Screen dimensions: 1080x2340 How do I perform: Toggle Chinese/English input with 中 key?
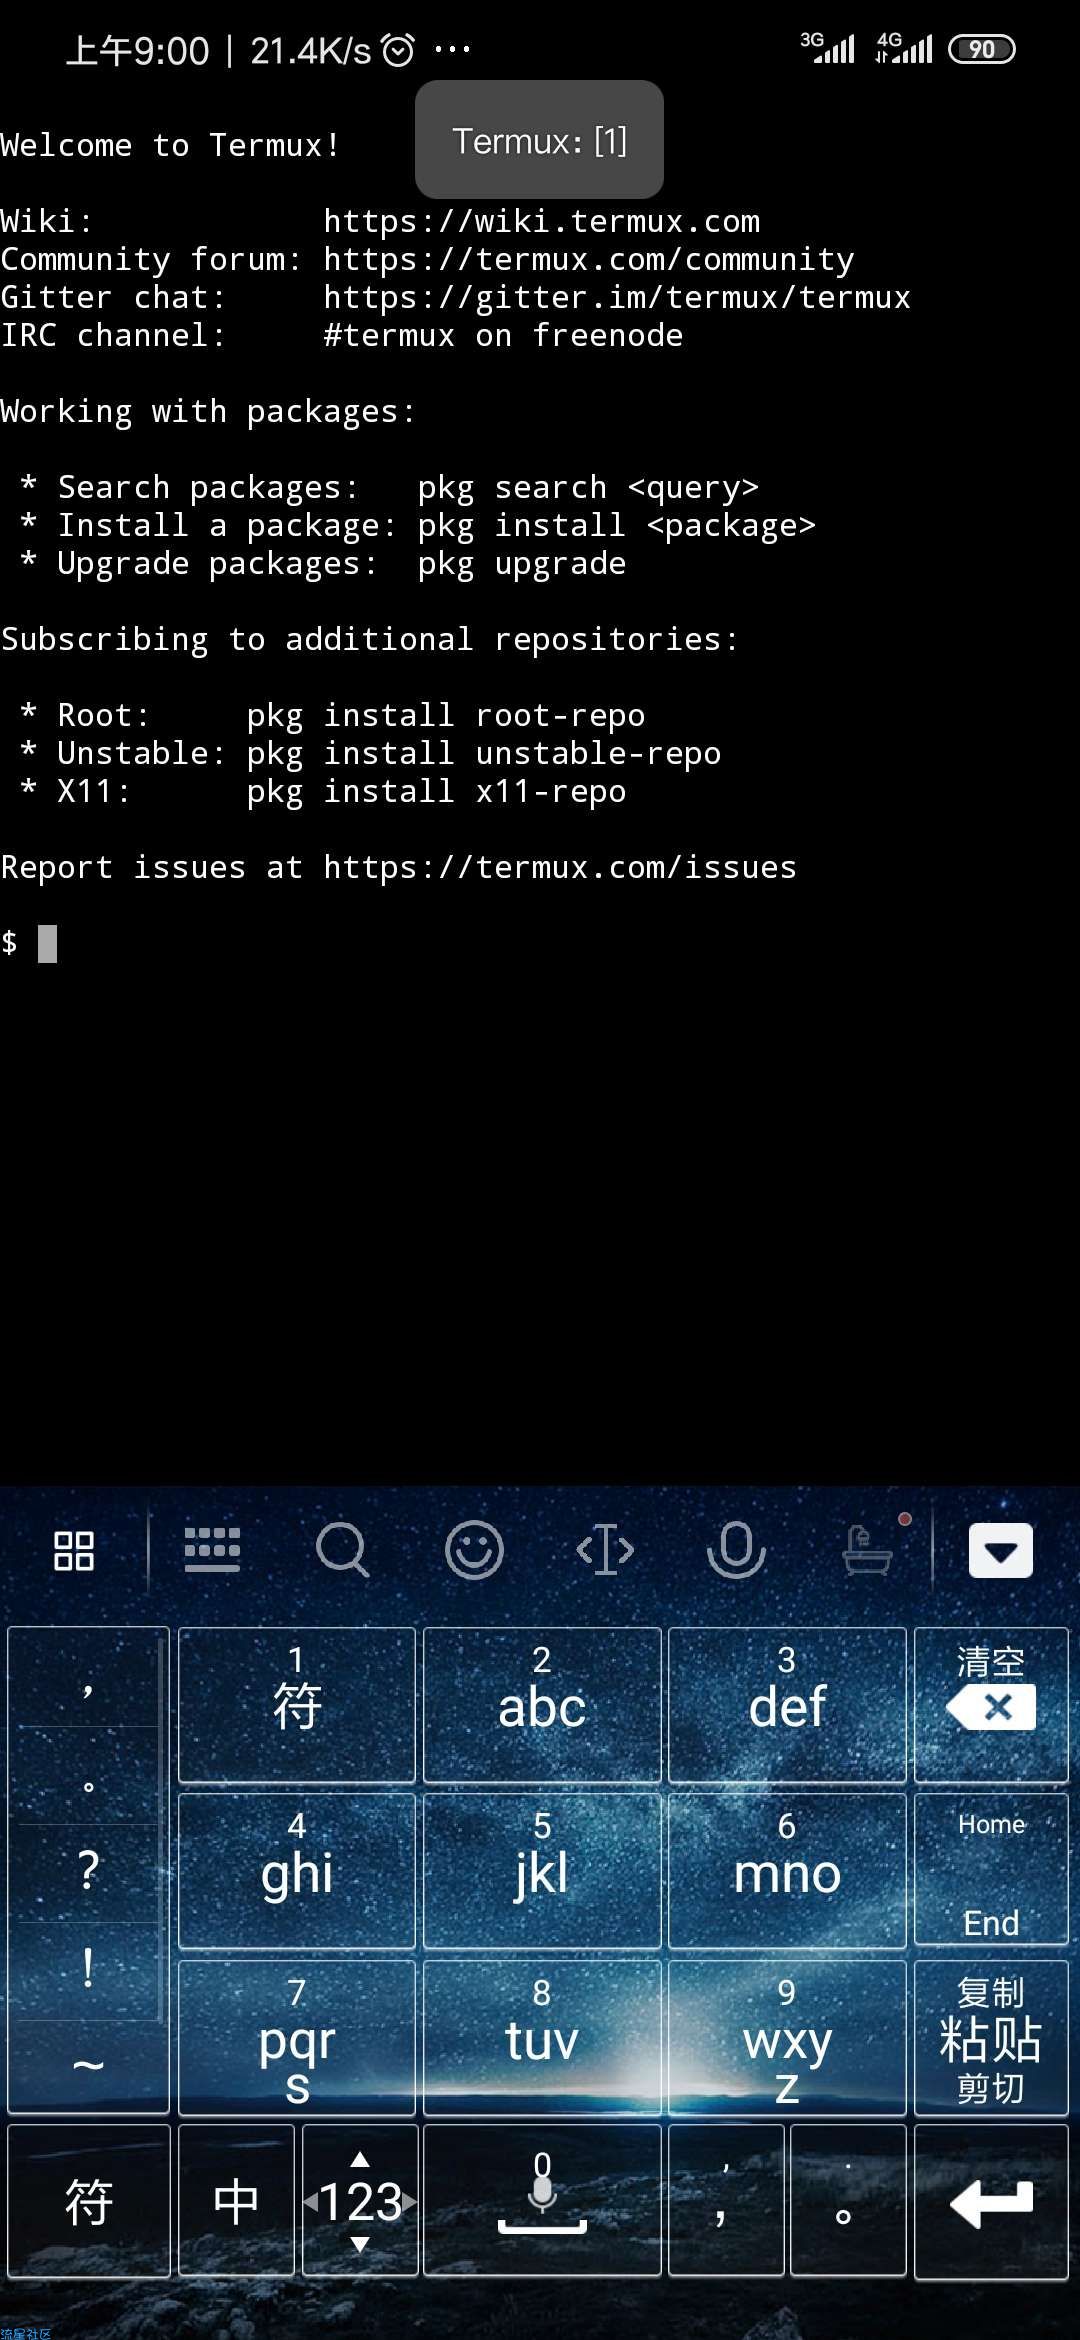pyautogui.click(x=236, y=2201)
